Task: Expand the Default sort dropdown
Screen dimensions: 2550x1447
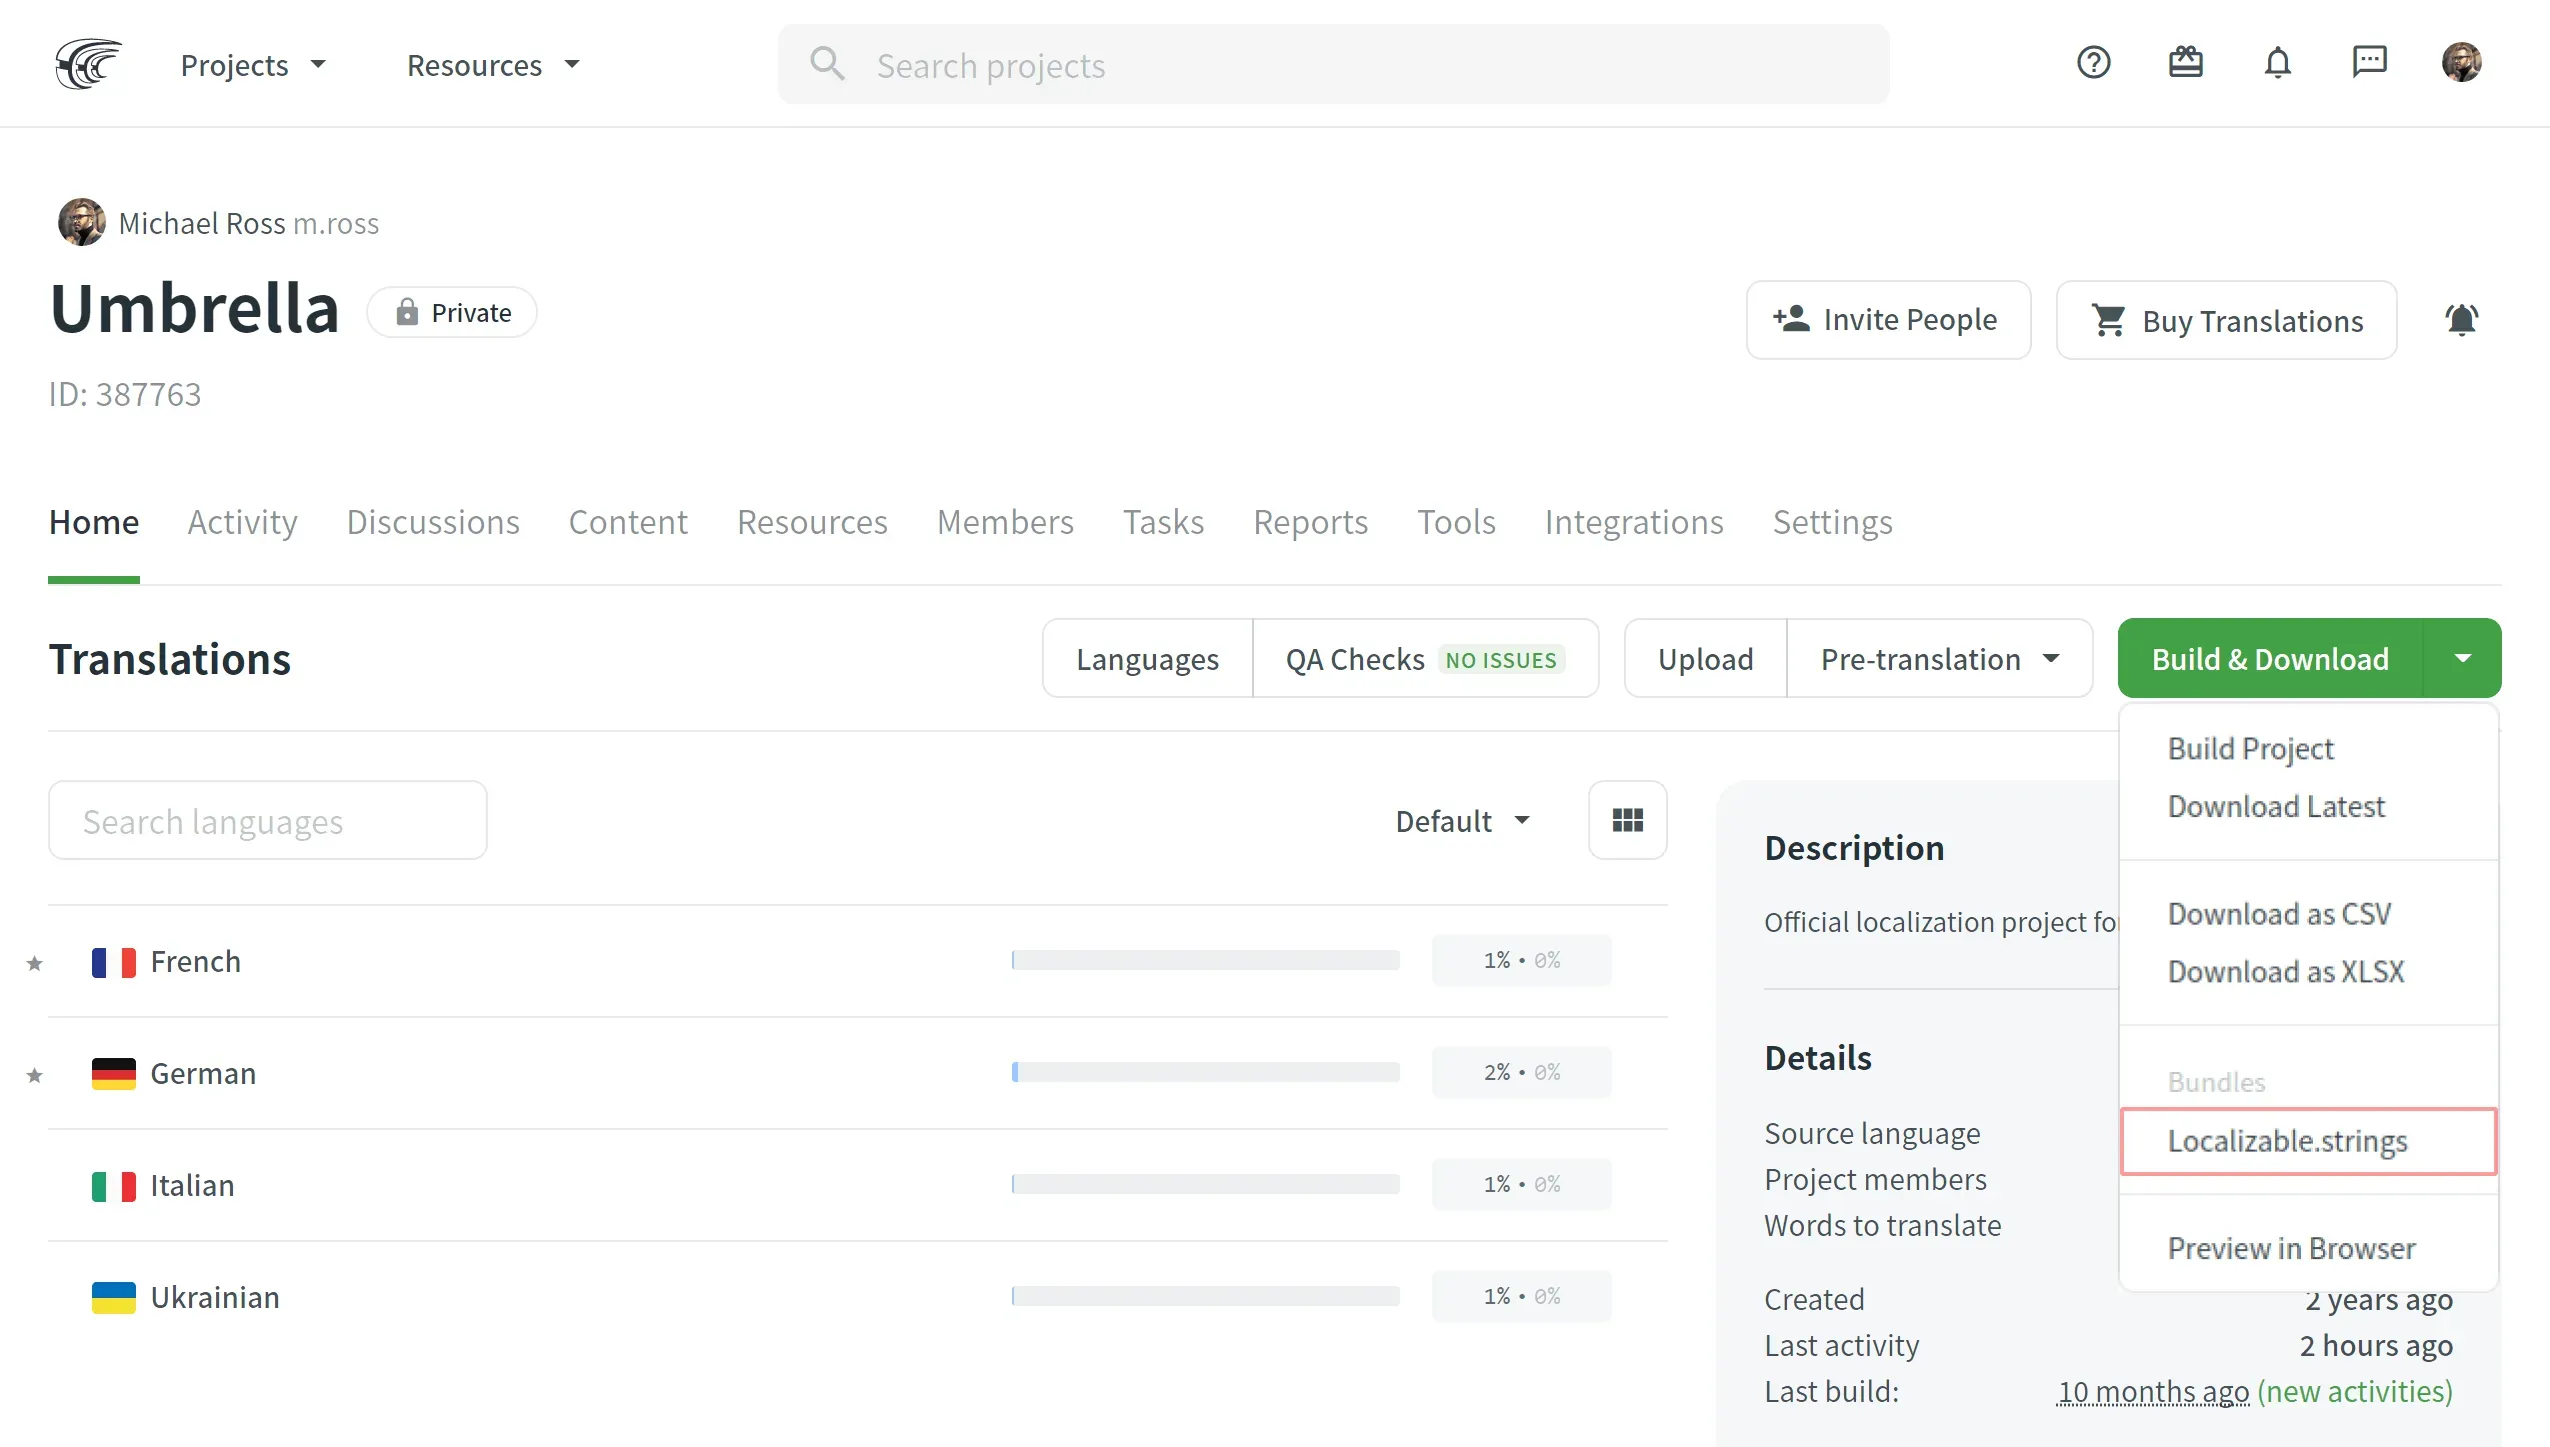Action: tap(1462, 821)
